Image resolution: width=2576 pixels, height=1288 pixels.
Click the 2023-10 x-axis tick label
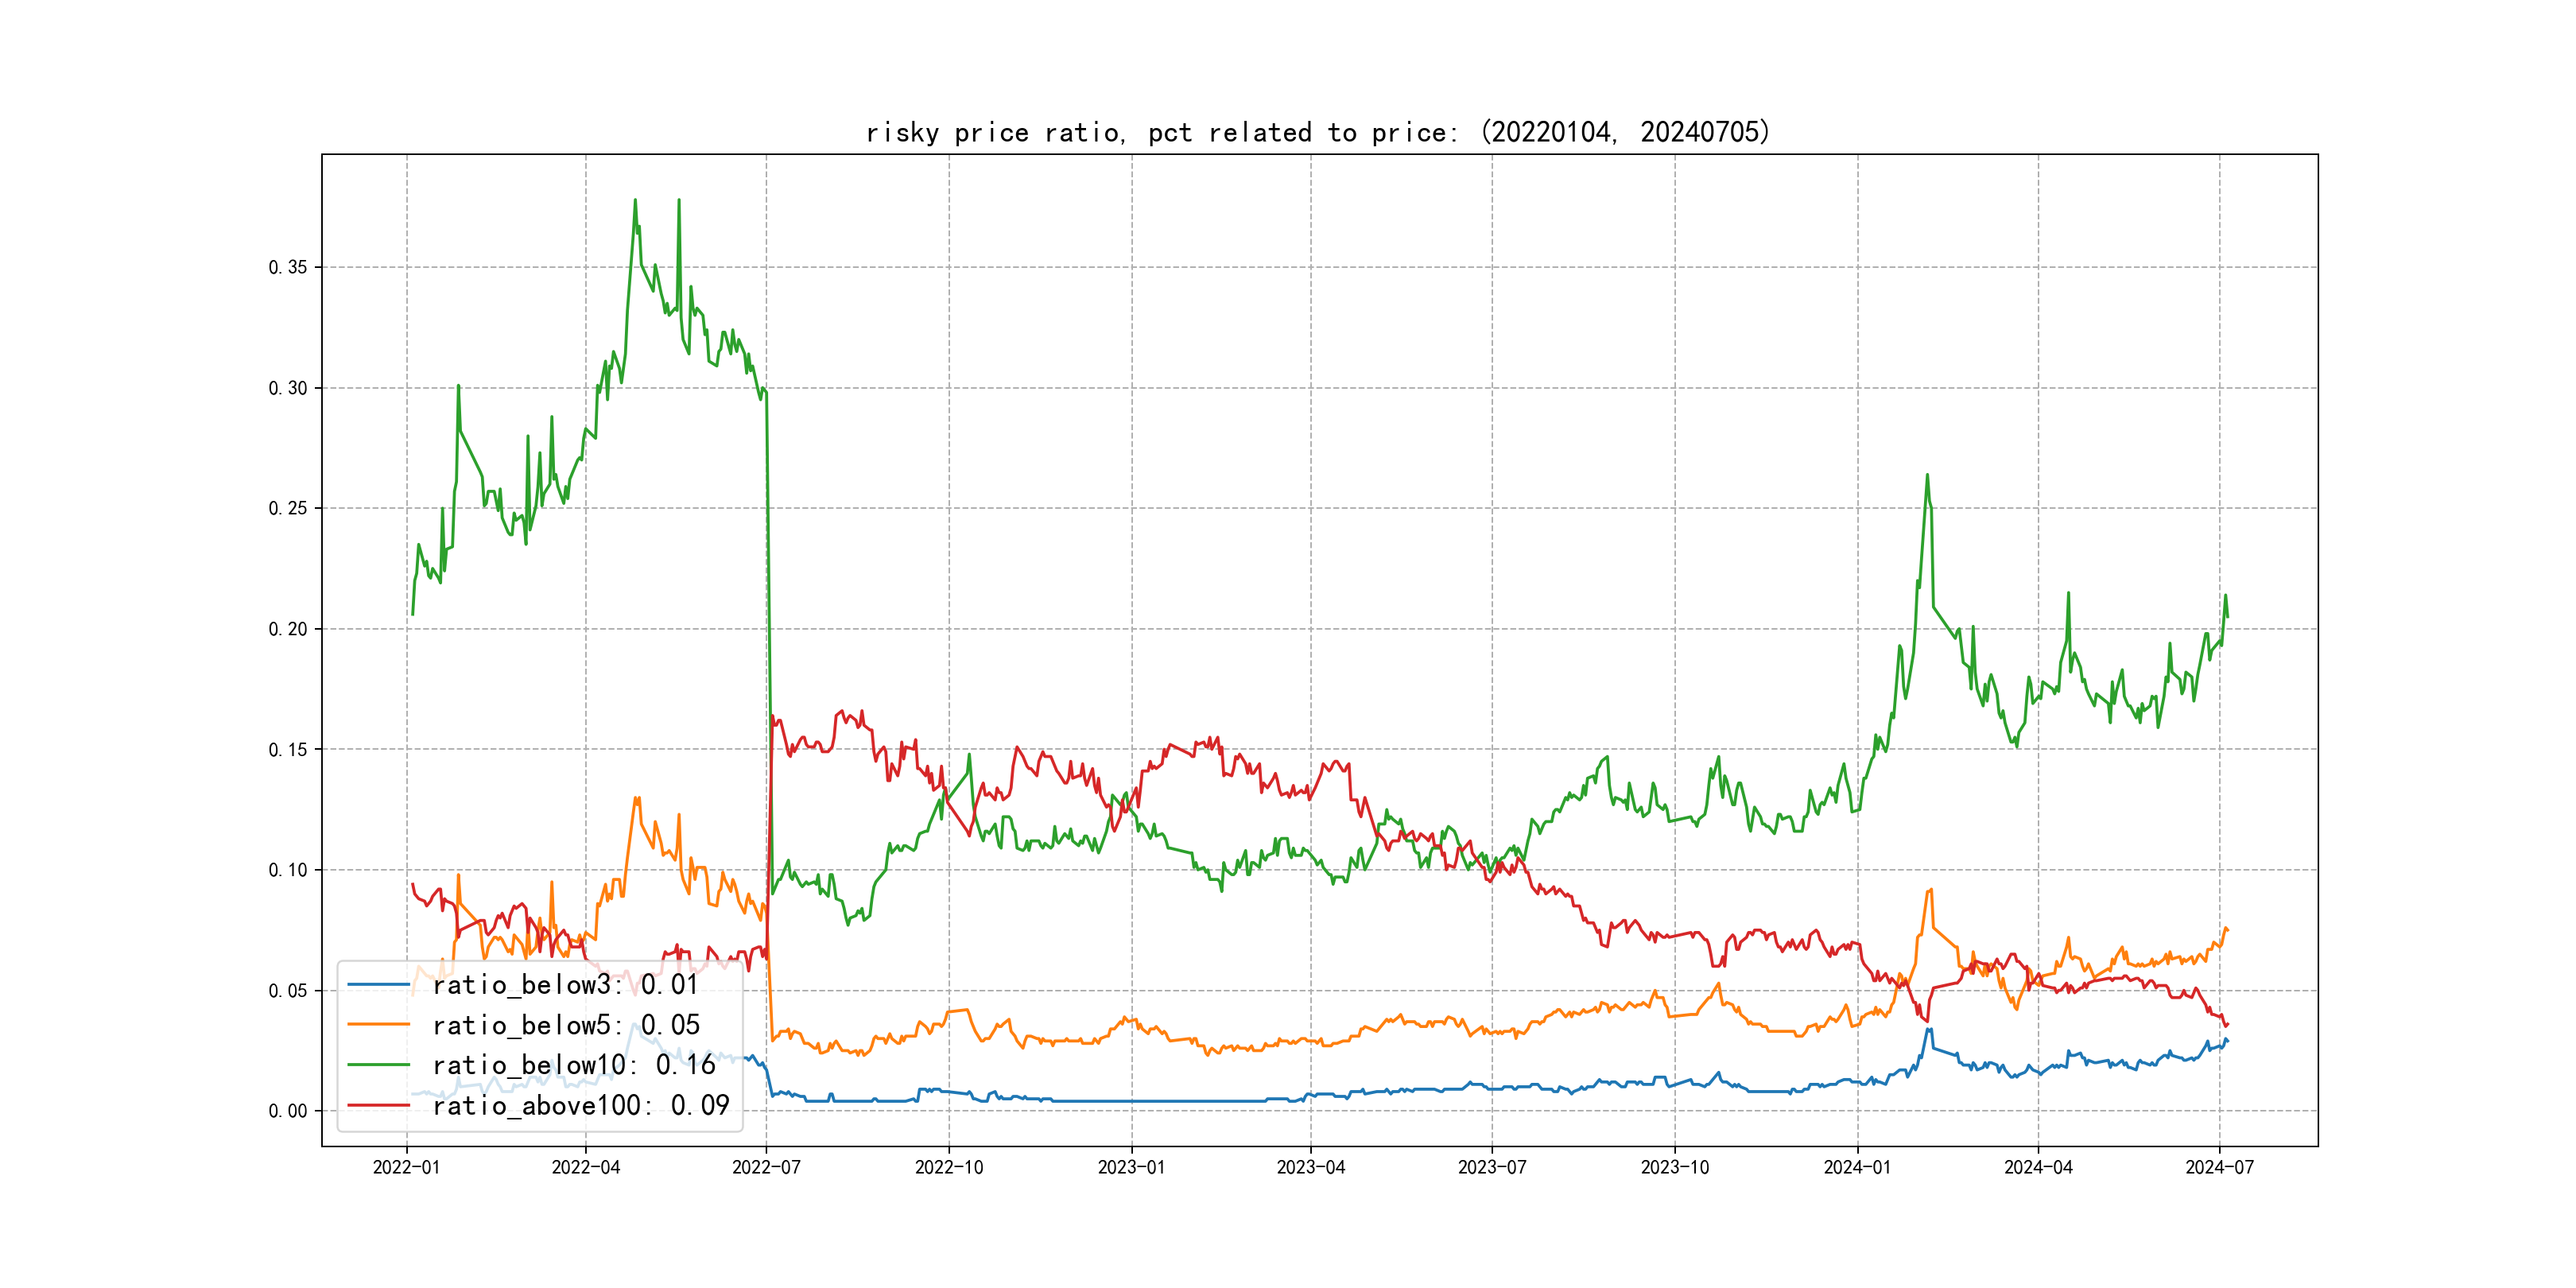1674,1167
